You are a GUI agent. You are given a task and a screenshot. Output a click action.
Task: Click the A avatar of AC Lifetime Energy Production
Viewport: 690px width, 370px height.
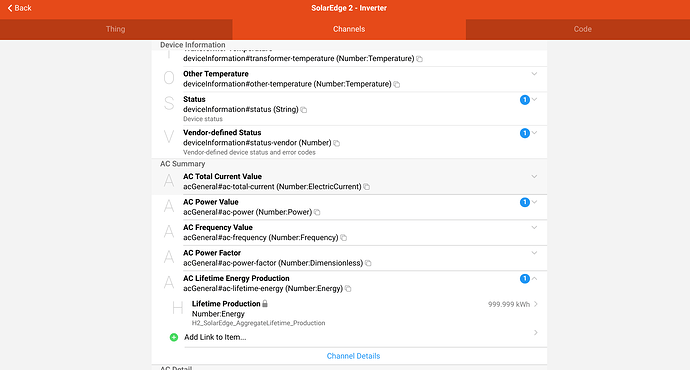[169, 282]
